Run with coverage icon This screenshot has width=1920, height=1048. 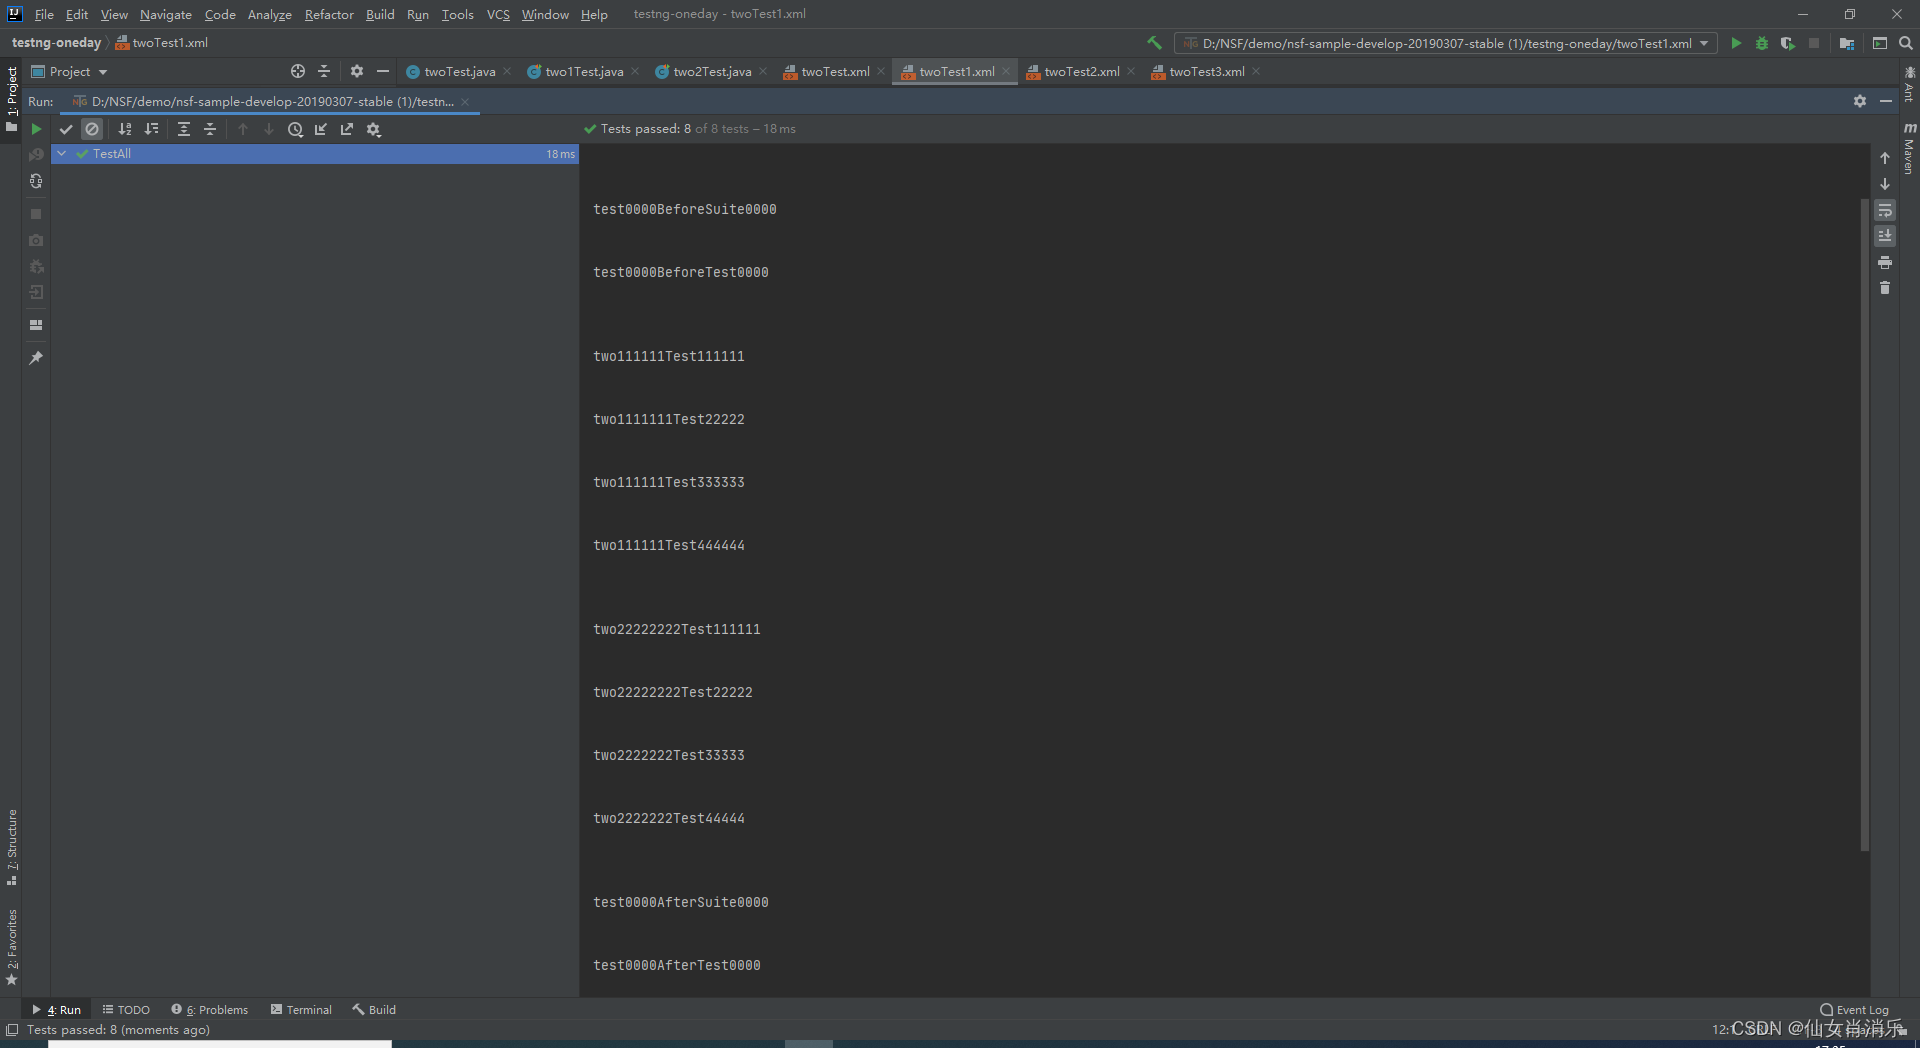click(1788, 43)
